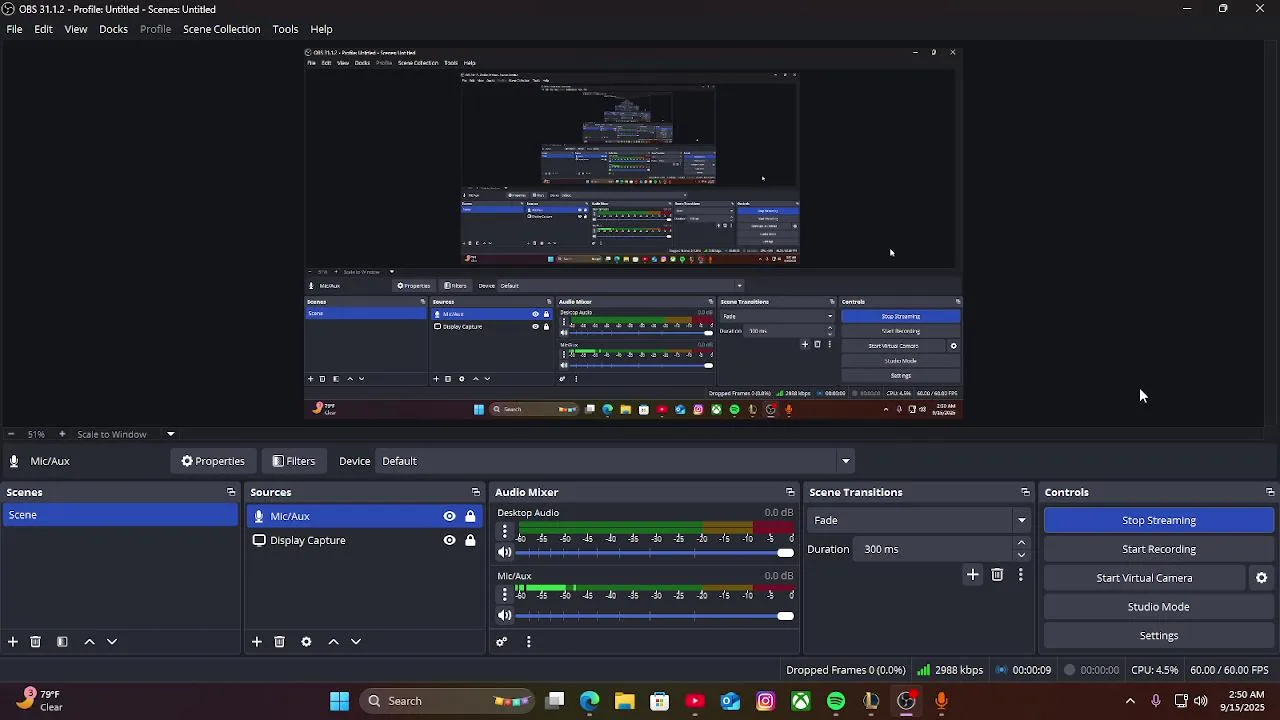Open Settings from Controls panel
The image size is (1280, 720).
click(x=1159, y=636)
